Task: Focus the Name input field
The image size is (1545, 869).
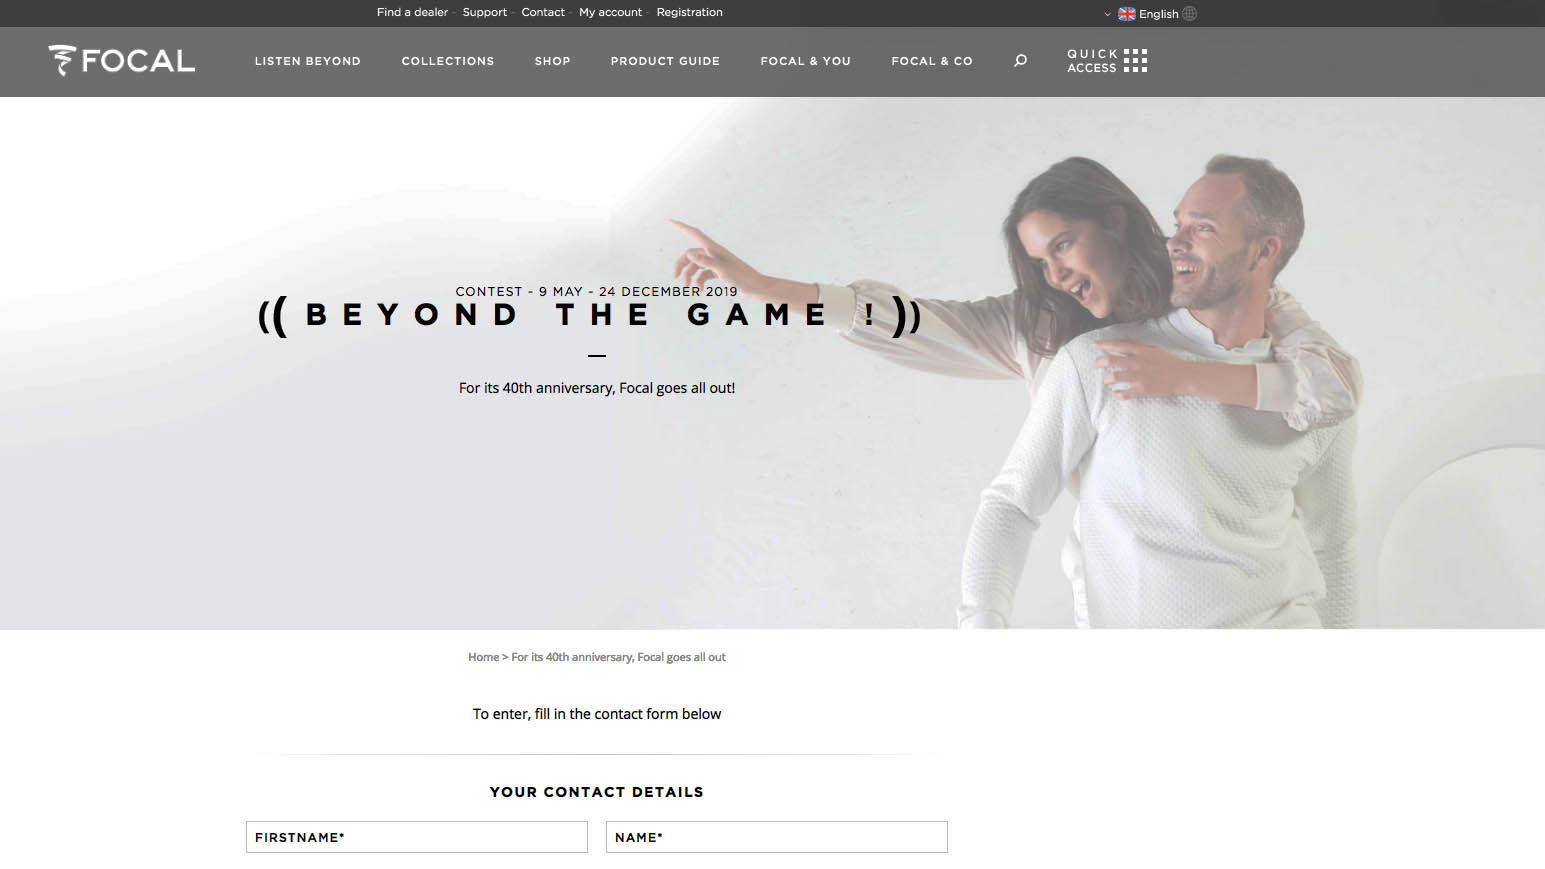Action: [777, 837]
